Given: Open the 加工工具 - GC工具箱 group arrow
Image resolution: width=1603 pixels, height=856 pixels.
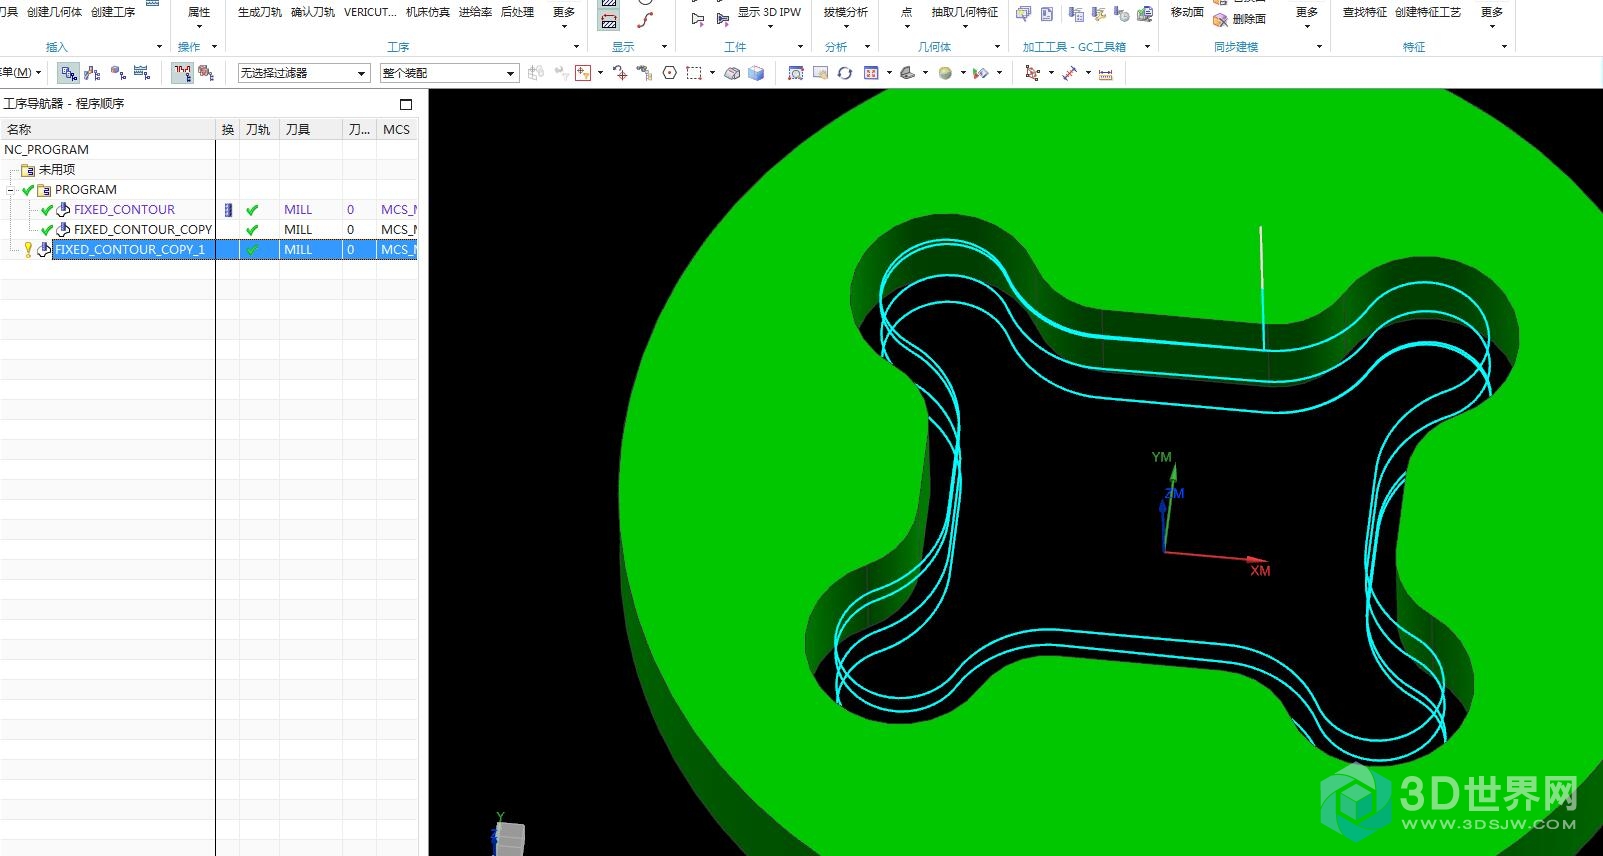Looking at the screenshot, I should tap(1147, 47).
